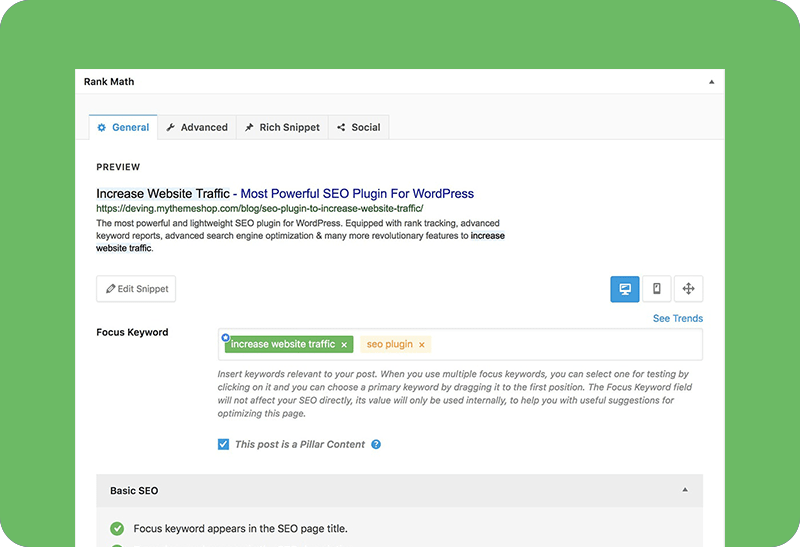Open the Advanced tab
This screenshot has width=800, height=547.
tap(197, 127)
